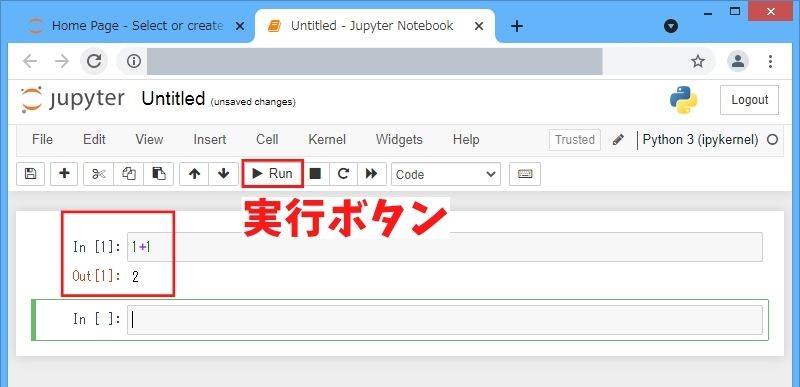Interrupt the kernel with stop icon
Image resolution: width=800 pixels, height=387 pixels.
[316, 174]
